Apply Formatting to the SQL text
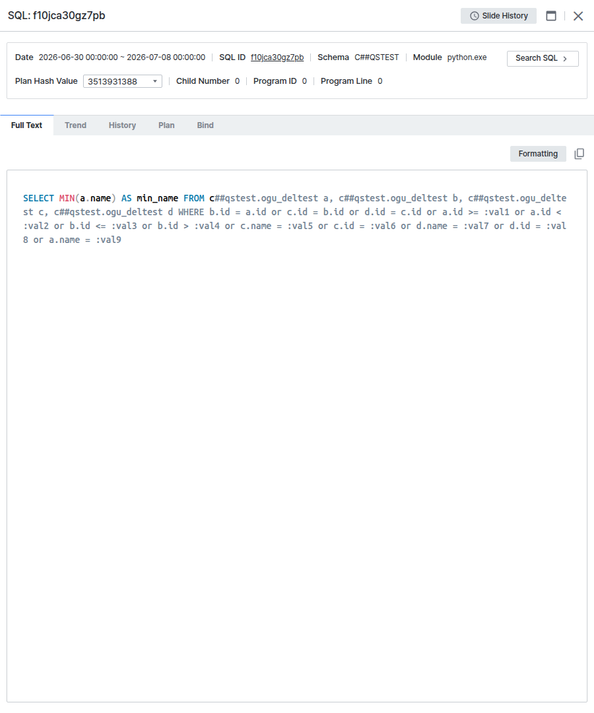594x713 pixels. tap(538, 154)
